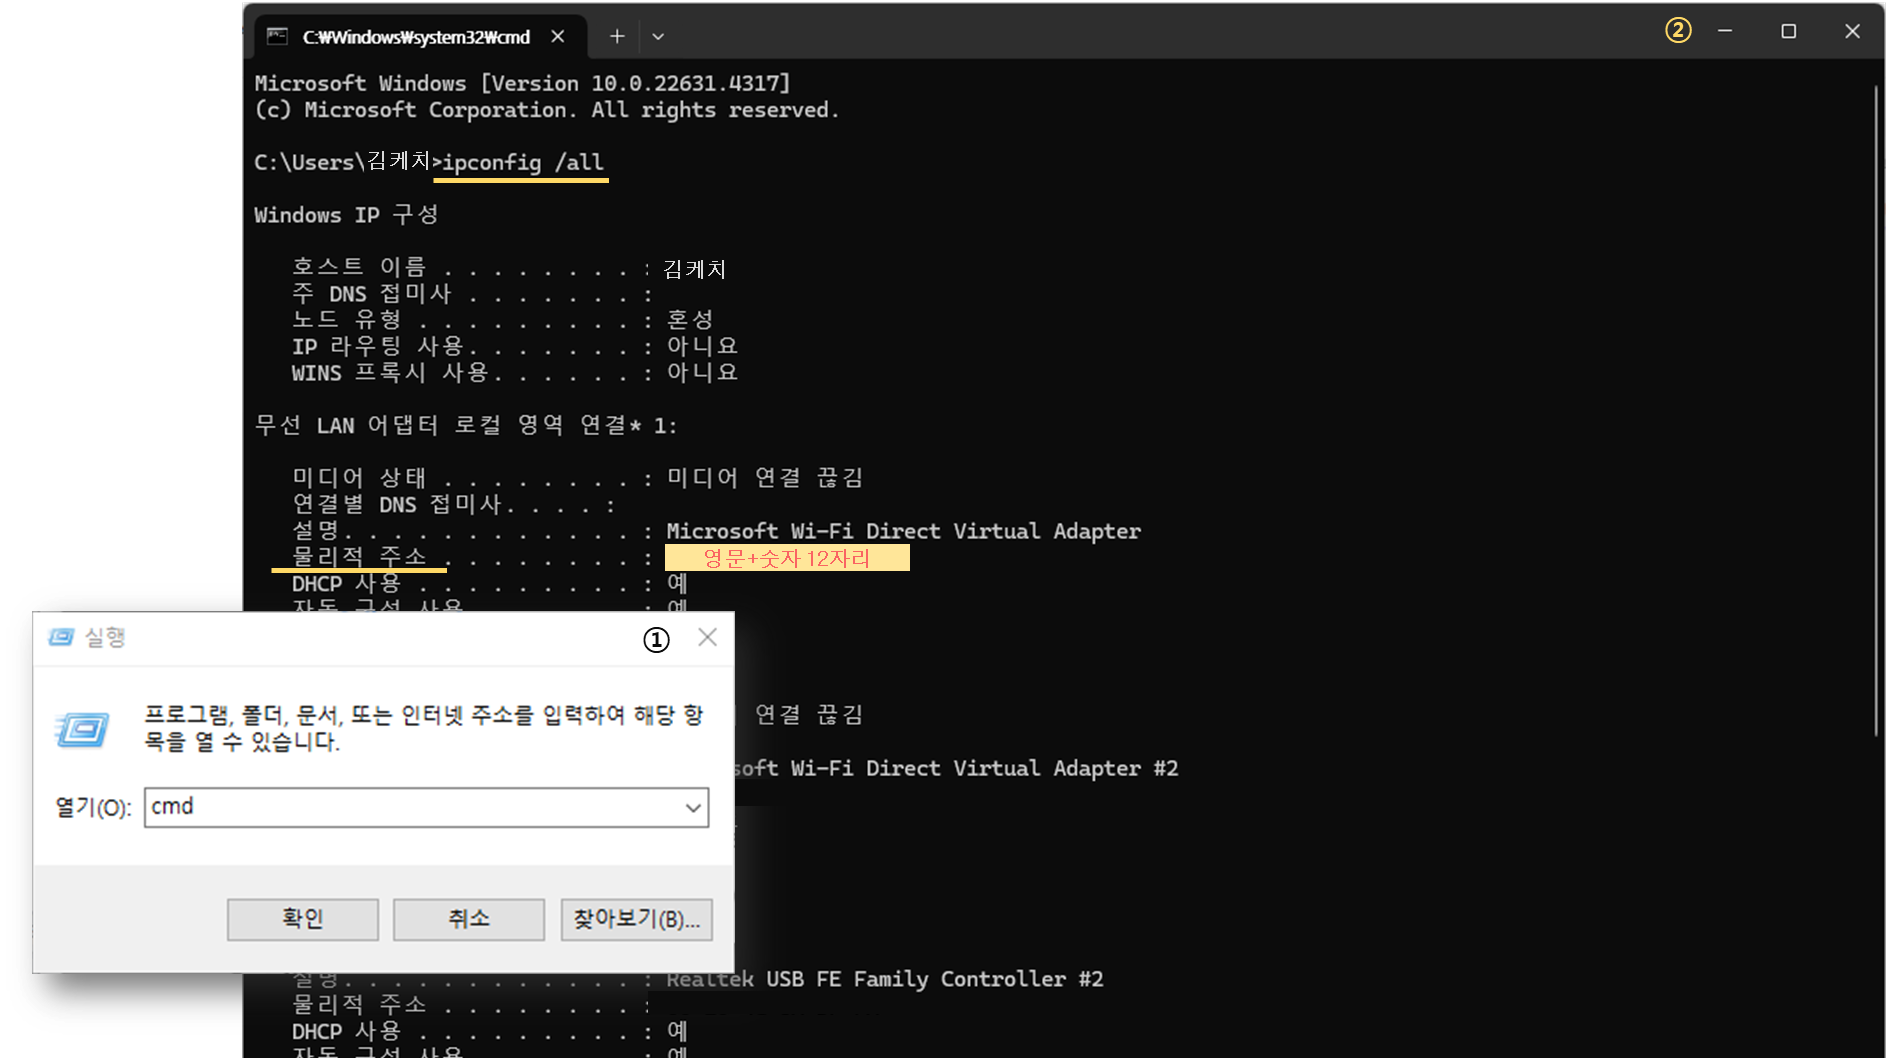This screenshot has height=1058, width=1886.
Task: Click the circled number 2 marker
Action: tap(1678, 31)
